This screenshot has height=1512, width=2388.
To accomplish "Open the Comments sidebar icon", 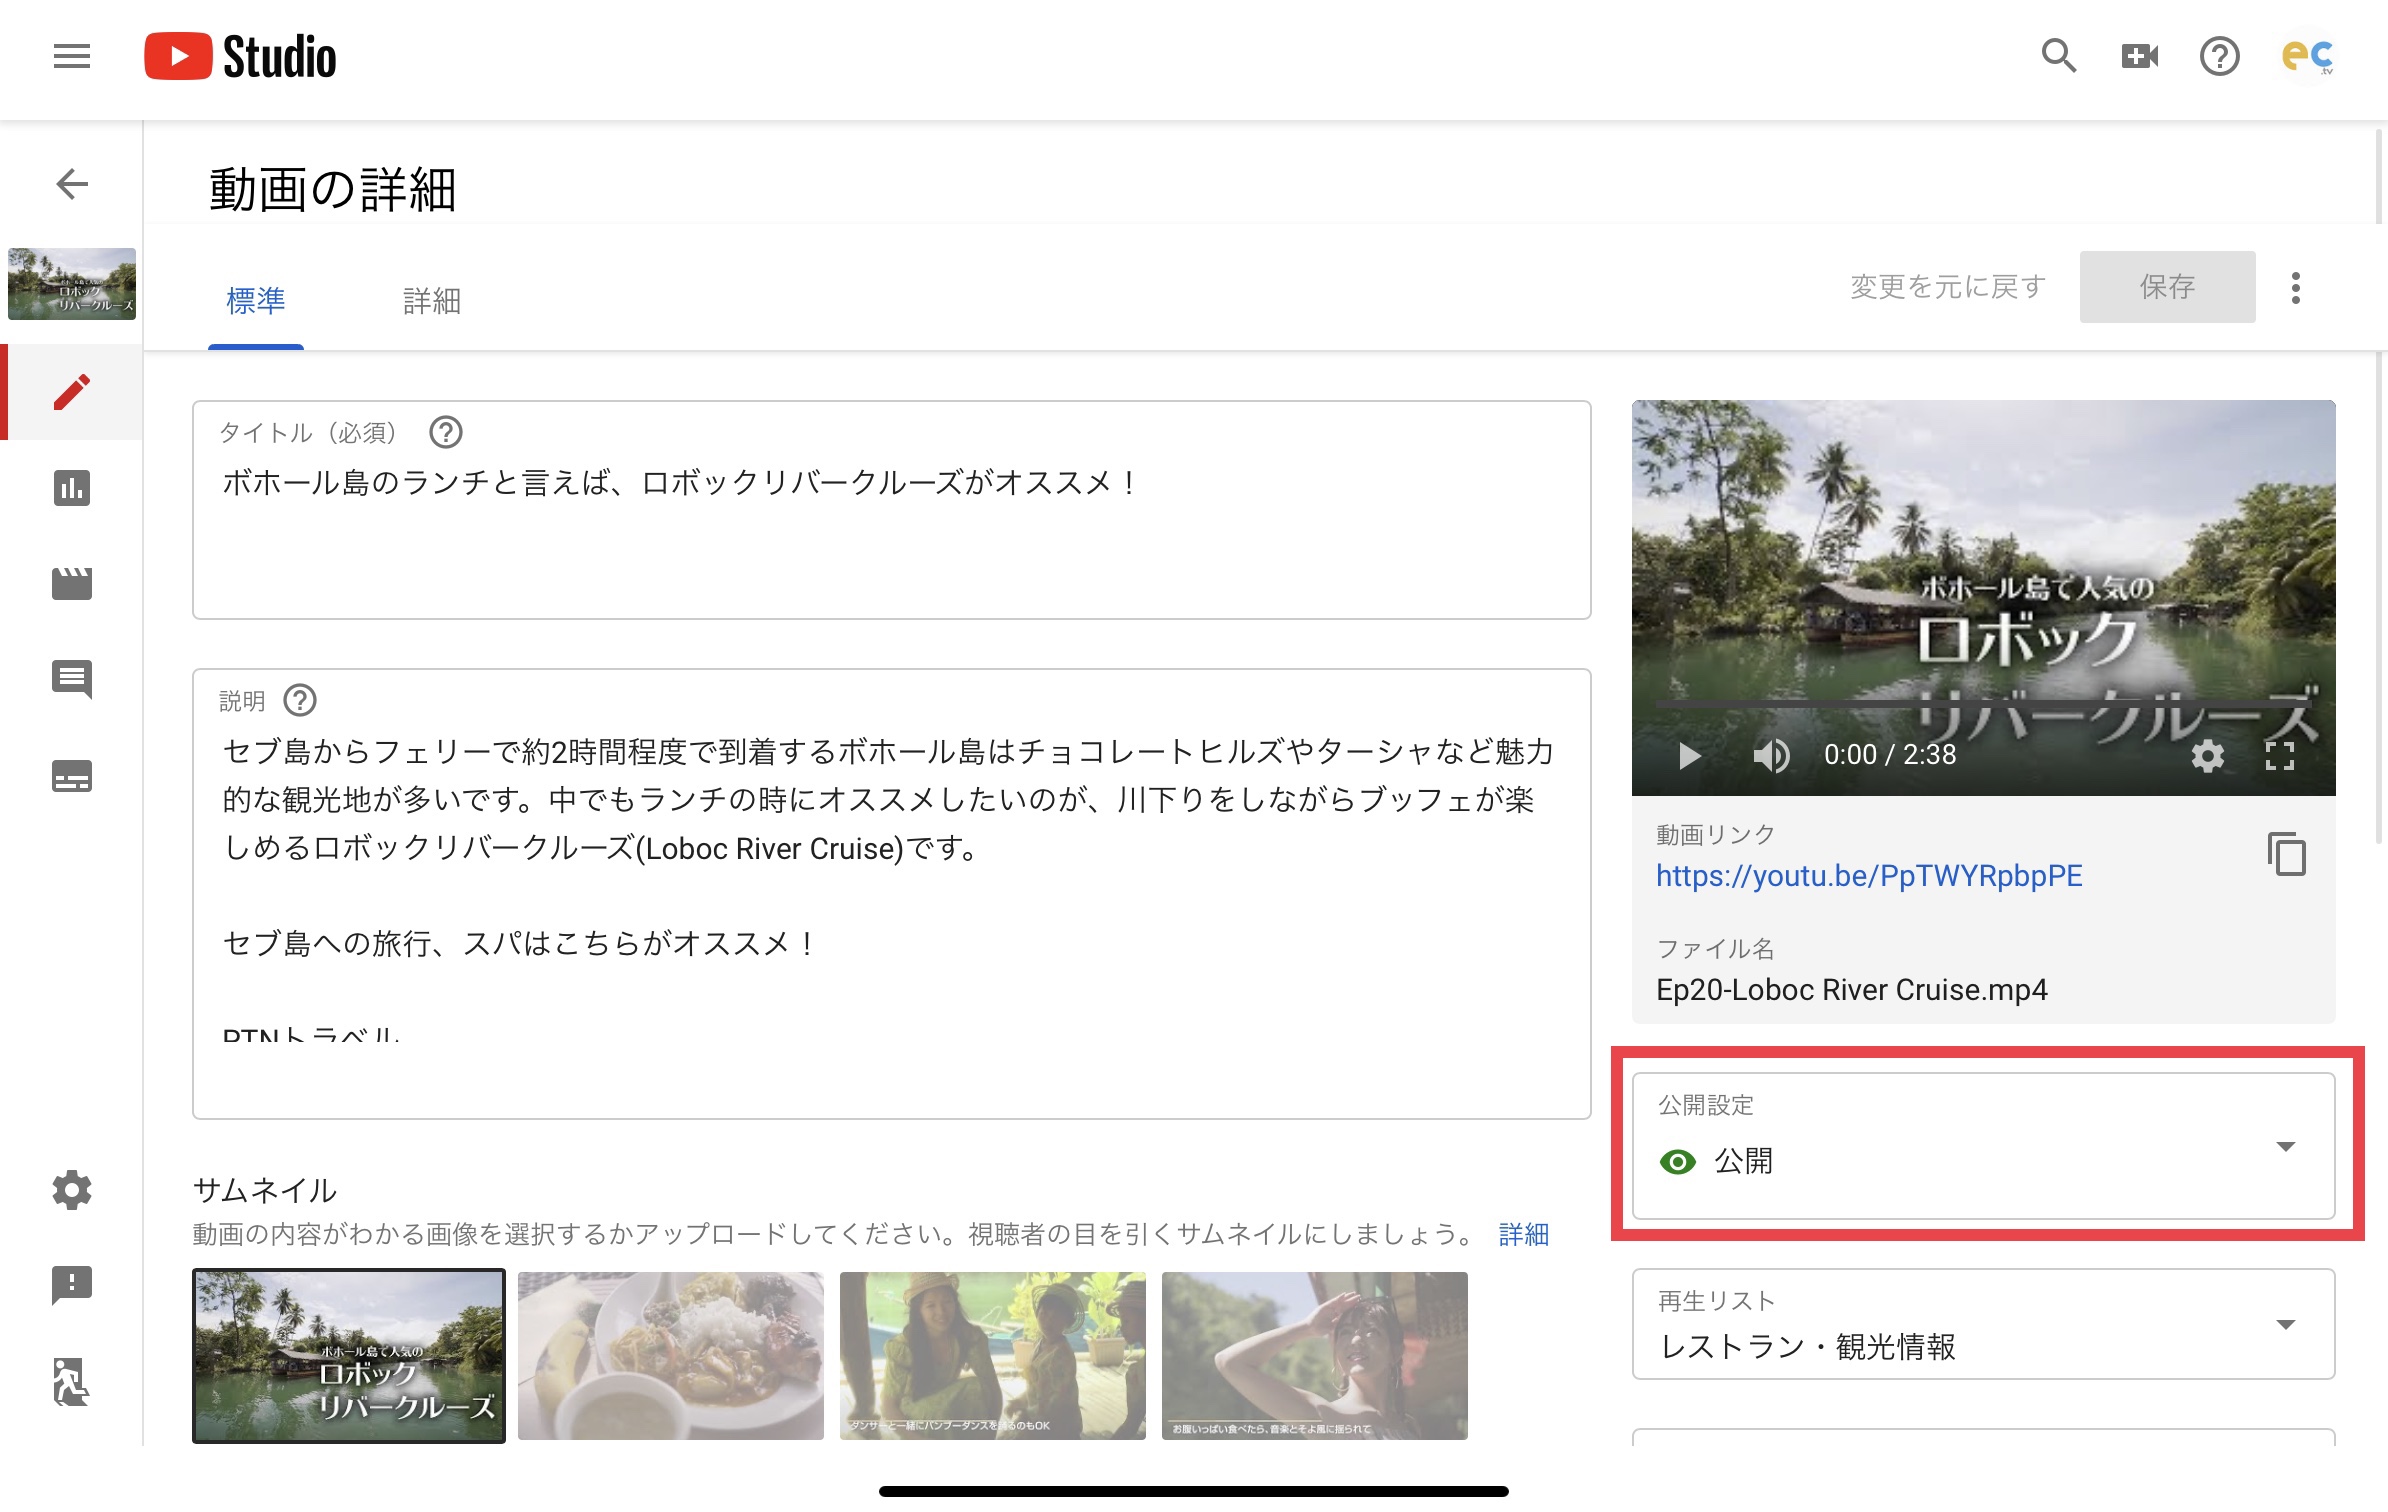I will click(x=72, y=679).
